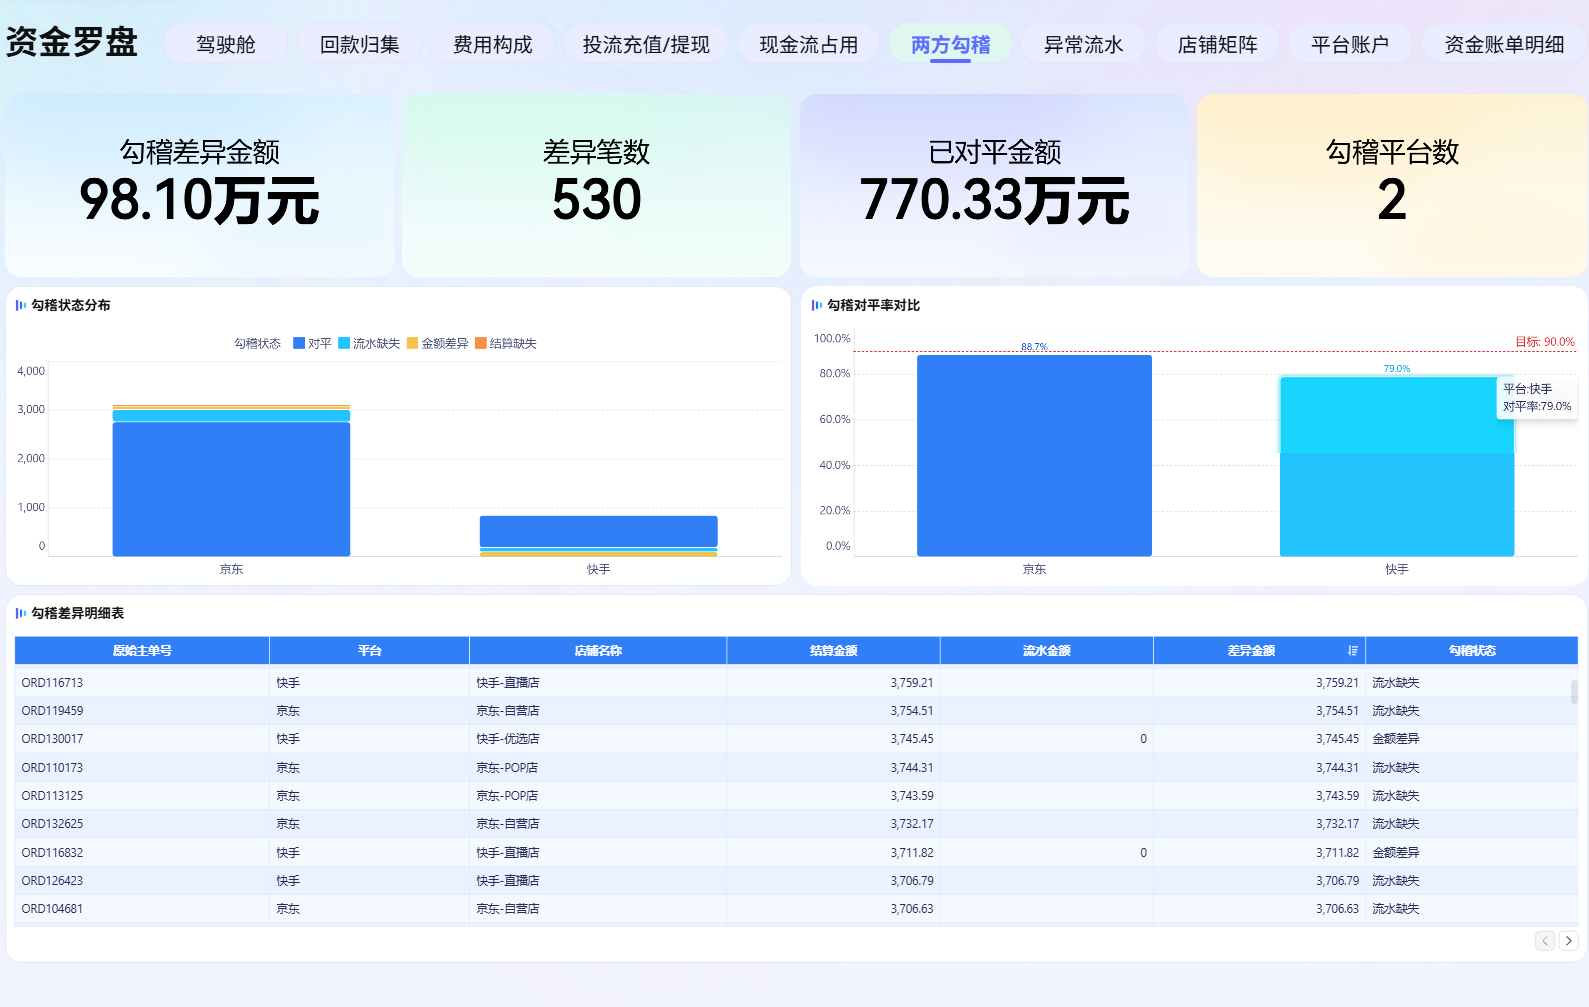The height and width of the screenshot is (1007, 1589).
Task: Click store name 快手-优选店
Action: click(x=508, y=739)
